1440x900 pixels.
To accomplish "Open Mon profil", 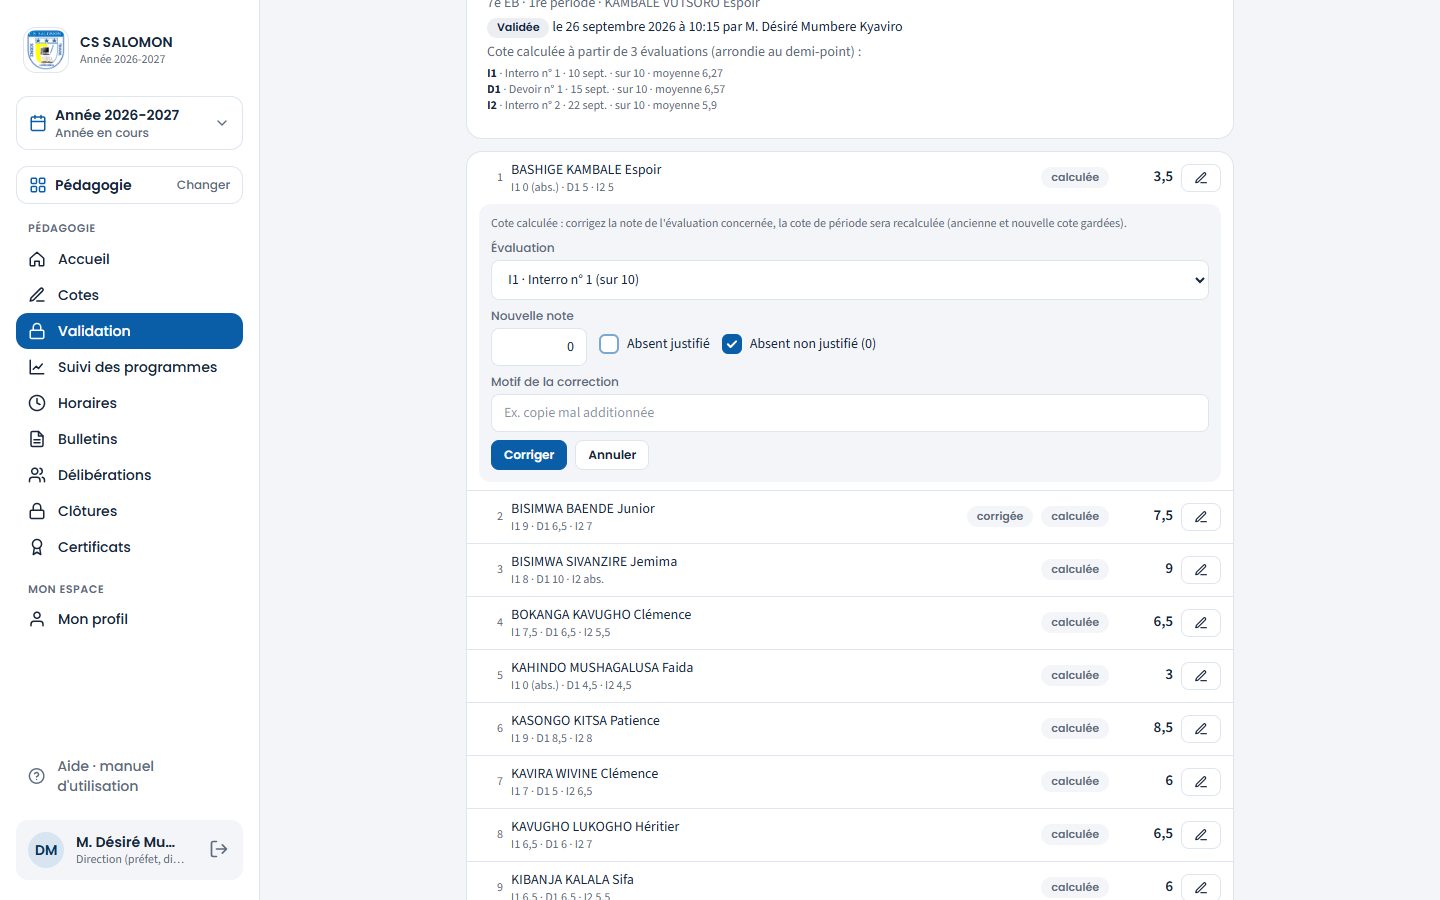I will pos(129,619).
